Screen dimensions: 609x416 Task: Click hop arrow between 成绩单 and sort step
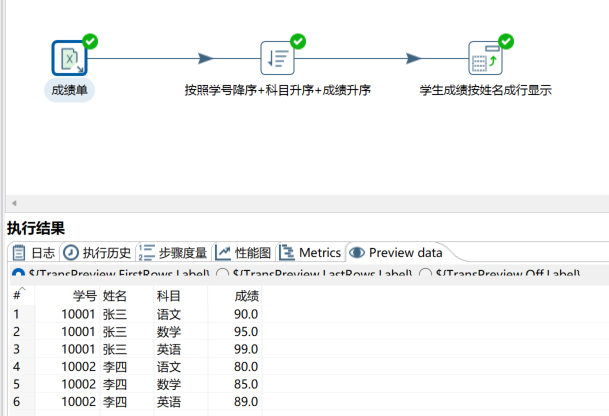[204, 59]
